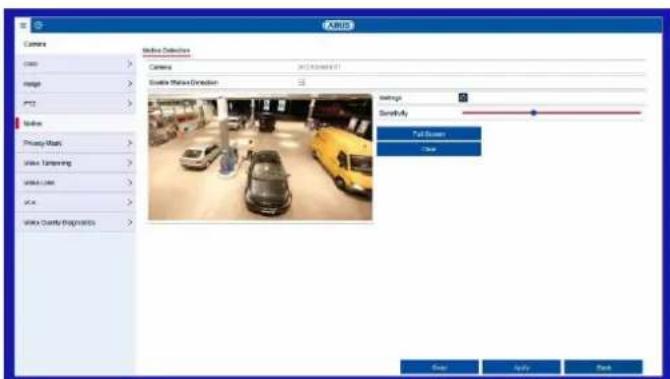670x379 pixels.
Task: Expand the VCA entry chevron
Action: [130, 202]
